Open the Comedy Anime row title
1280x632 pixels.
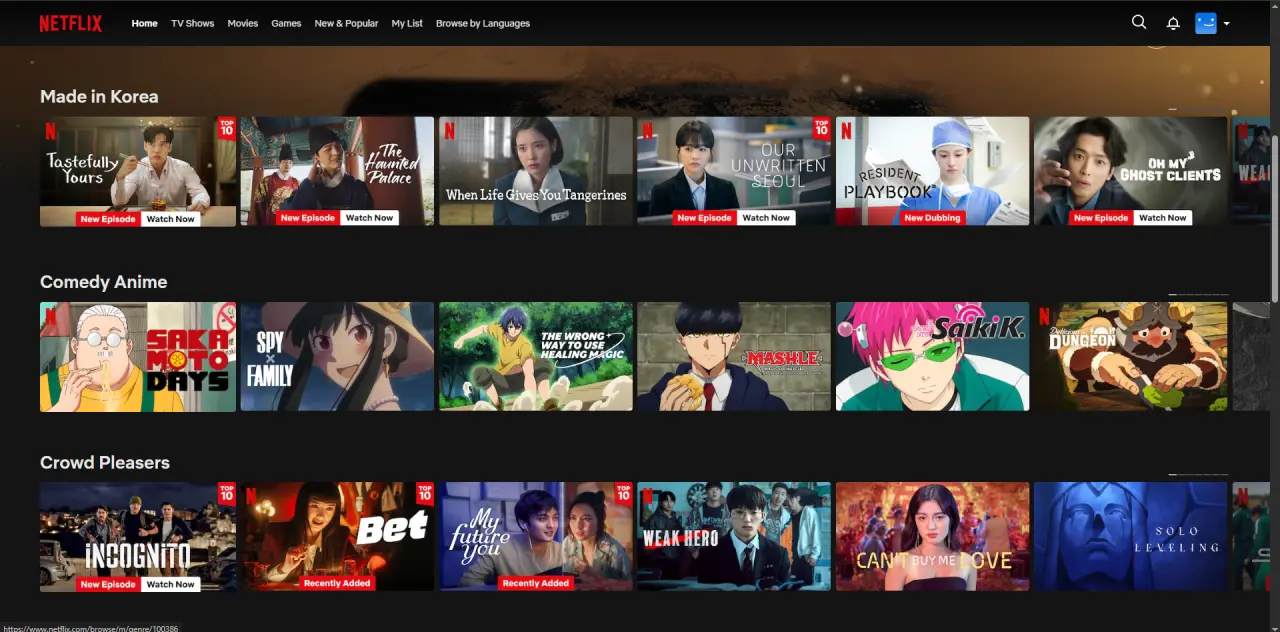(103, 282)
